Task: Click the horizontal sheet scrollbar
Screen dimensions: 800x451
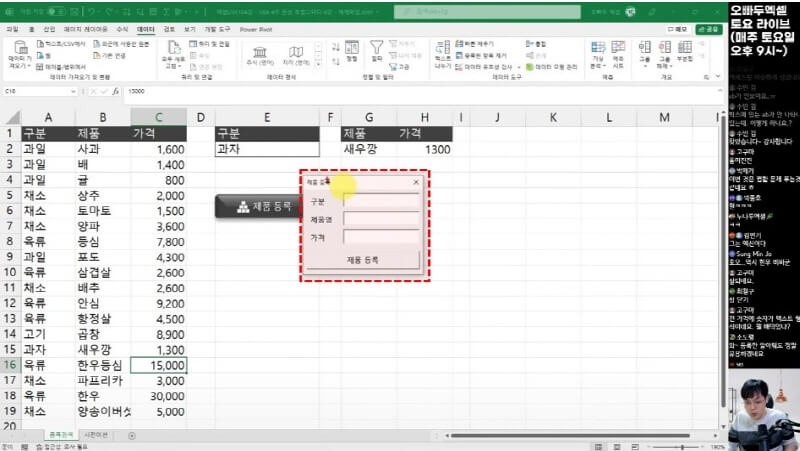Action: tap(569, 436)
